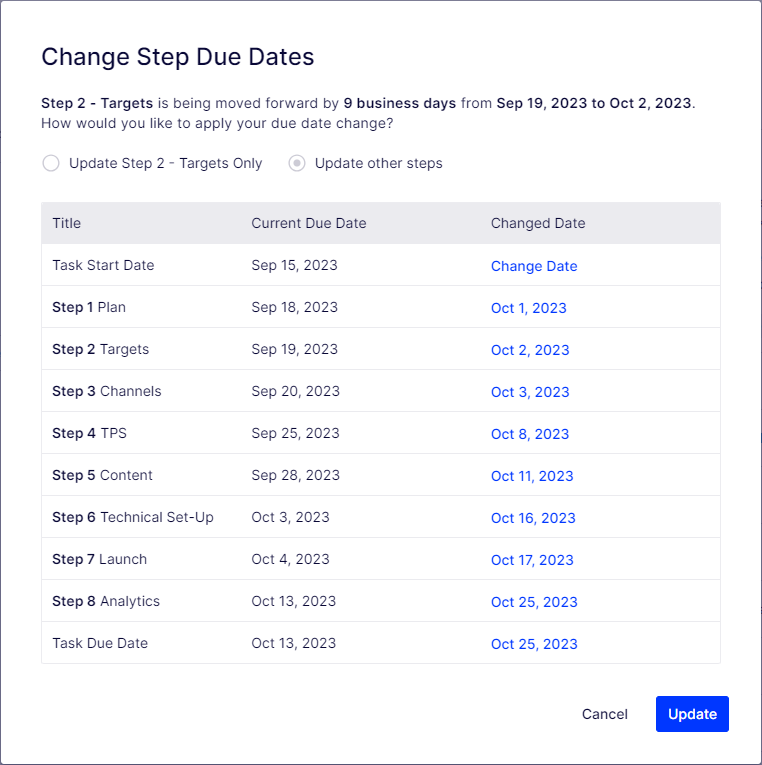This screenshot has width=762, height=765.
Task: Click Step 5 Content date Oct 11, 2023
Action: click(532, 476)
